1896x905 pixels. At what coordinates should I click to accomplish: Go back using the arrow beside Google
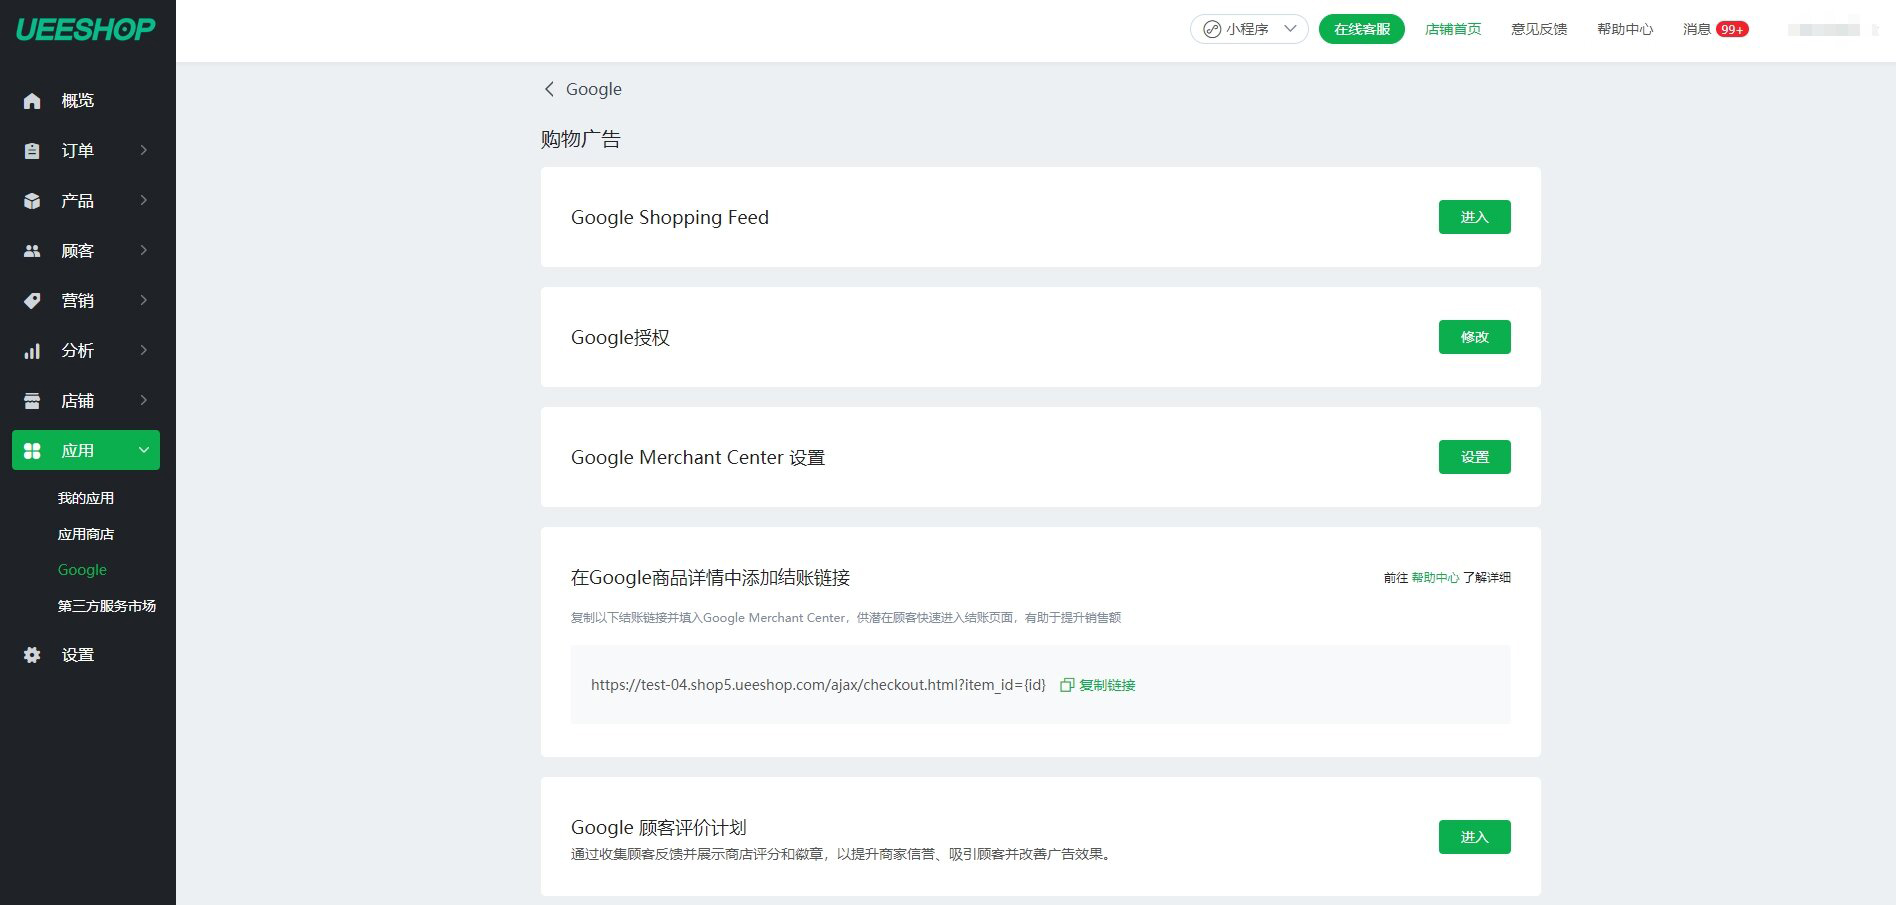(x=549, y=89)
